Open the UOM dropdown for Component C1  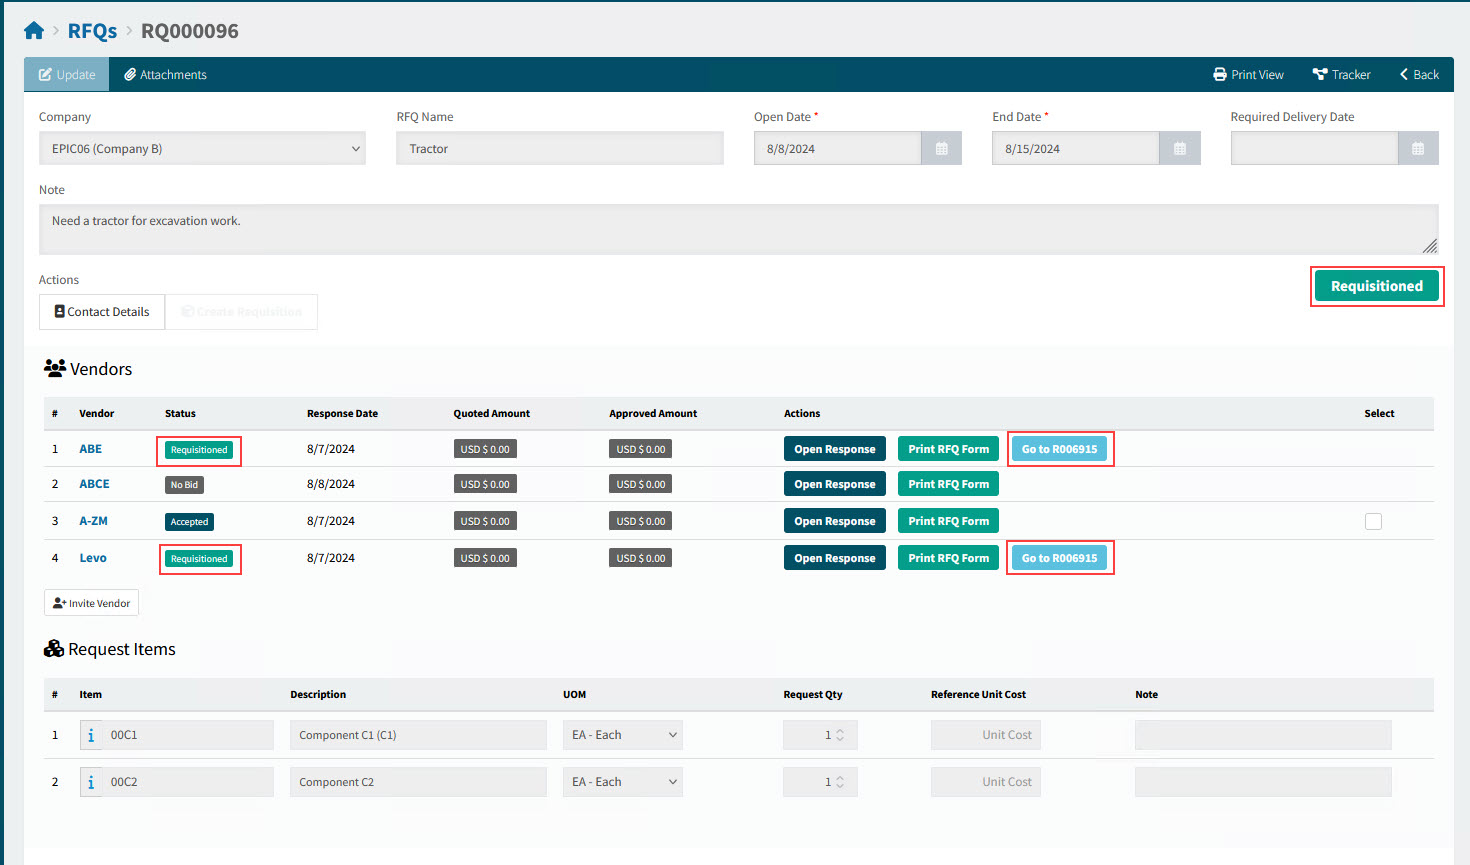click(x=622, y=734)
